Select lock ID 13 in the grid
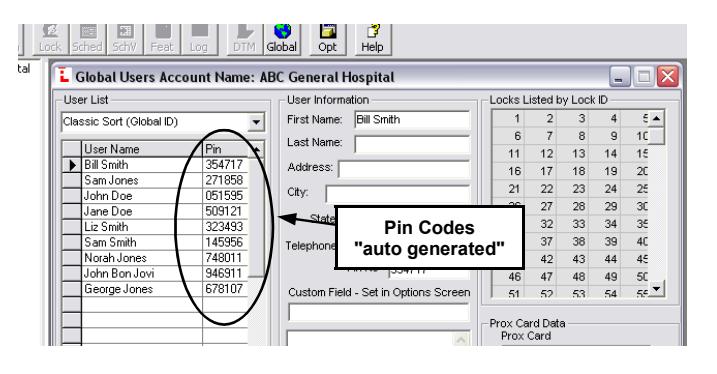717x374 pixels. [x=573, y=154]
